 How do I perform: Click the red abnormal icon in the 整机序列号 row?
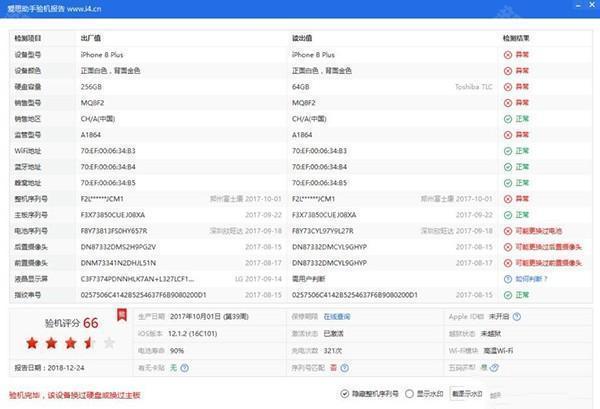coord(508,199)
